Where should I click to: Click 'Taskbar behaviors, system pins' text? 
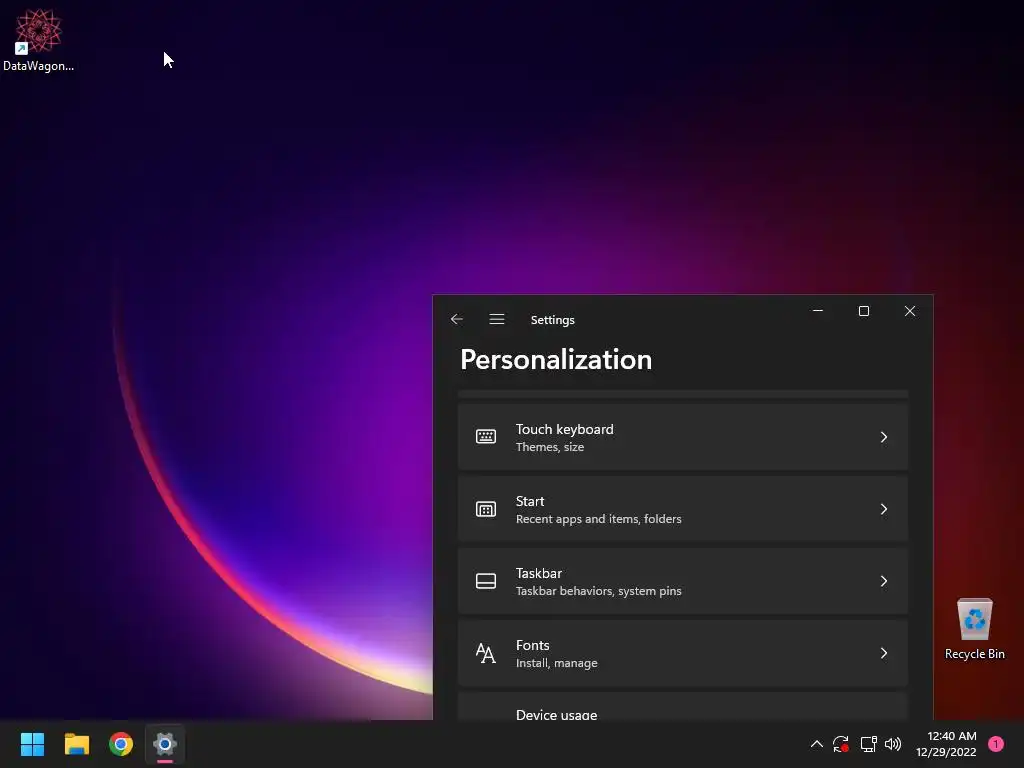click(599, 591)
